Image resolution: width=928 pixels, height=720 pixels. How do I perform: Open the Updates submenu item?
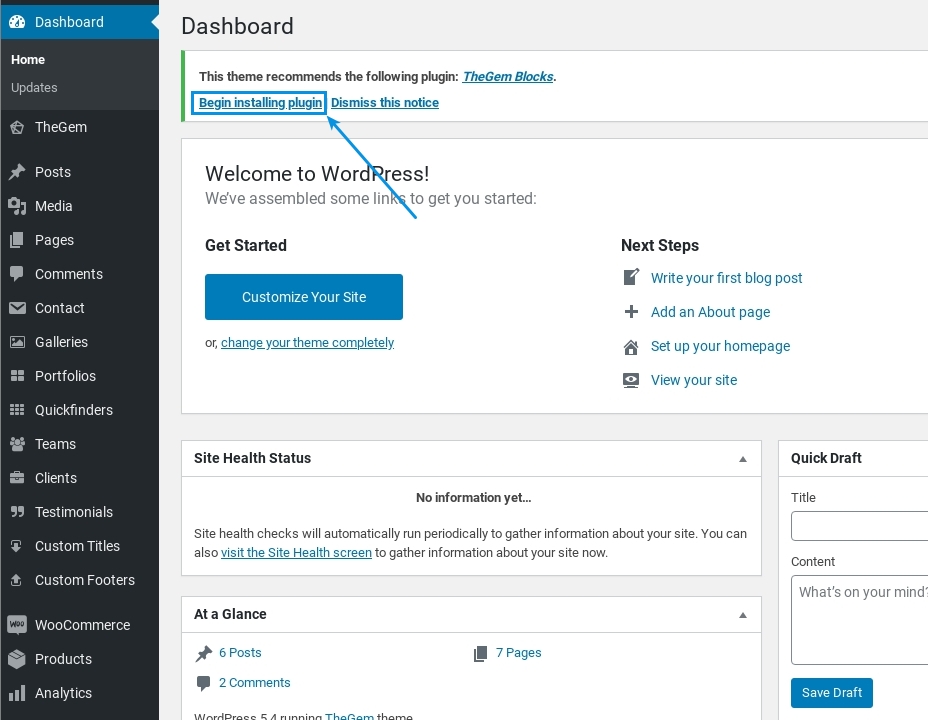(x=34, y=88)
